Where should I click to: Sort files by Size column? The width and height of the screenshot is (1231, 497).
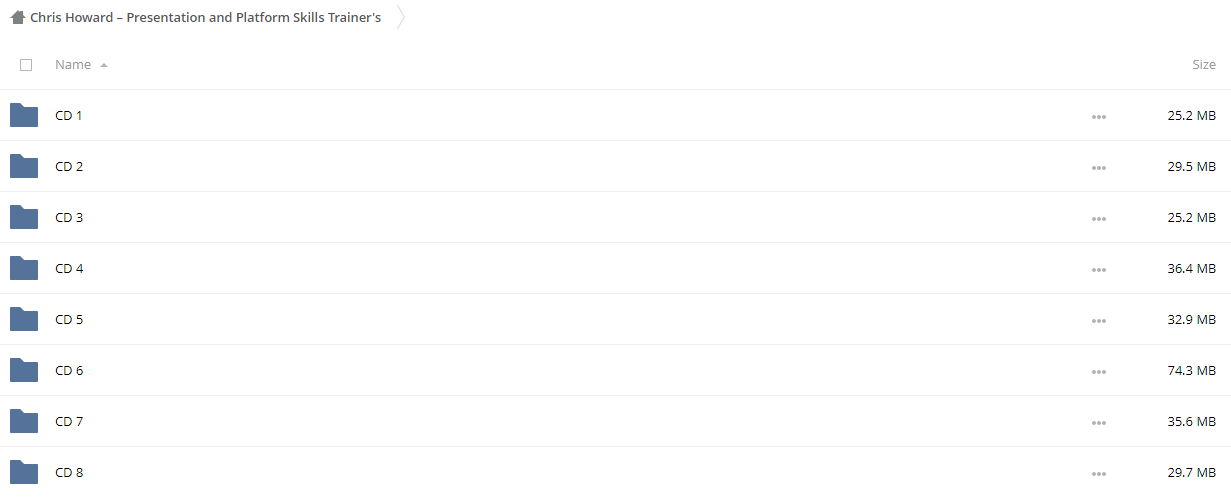click(x=1204, y=64)
